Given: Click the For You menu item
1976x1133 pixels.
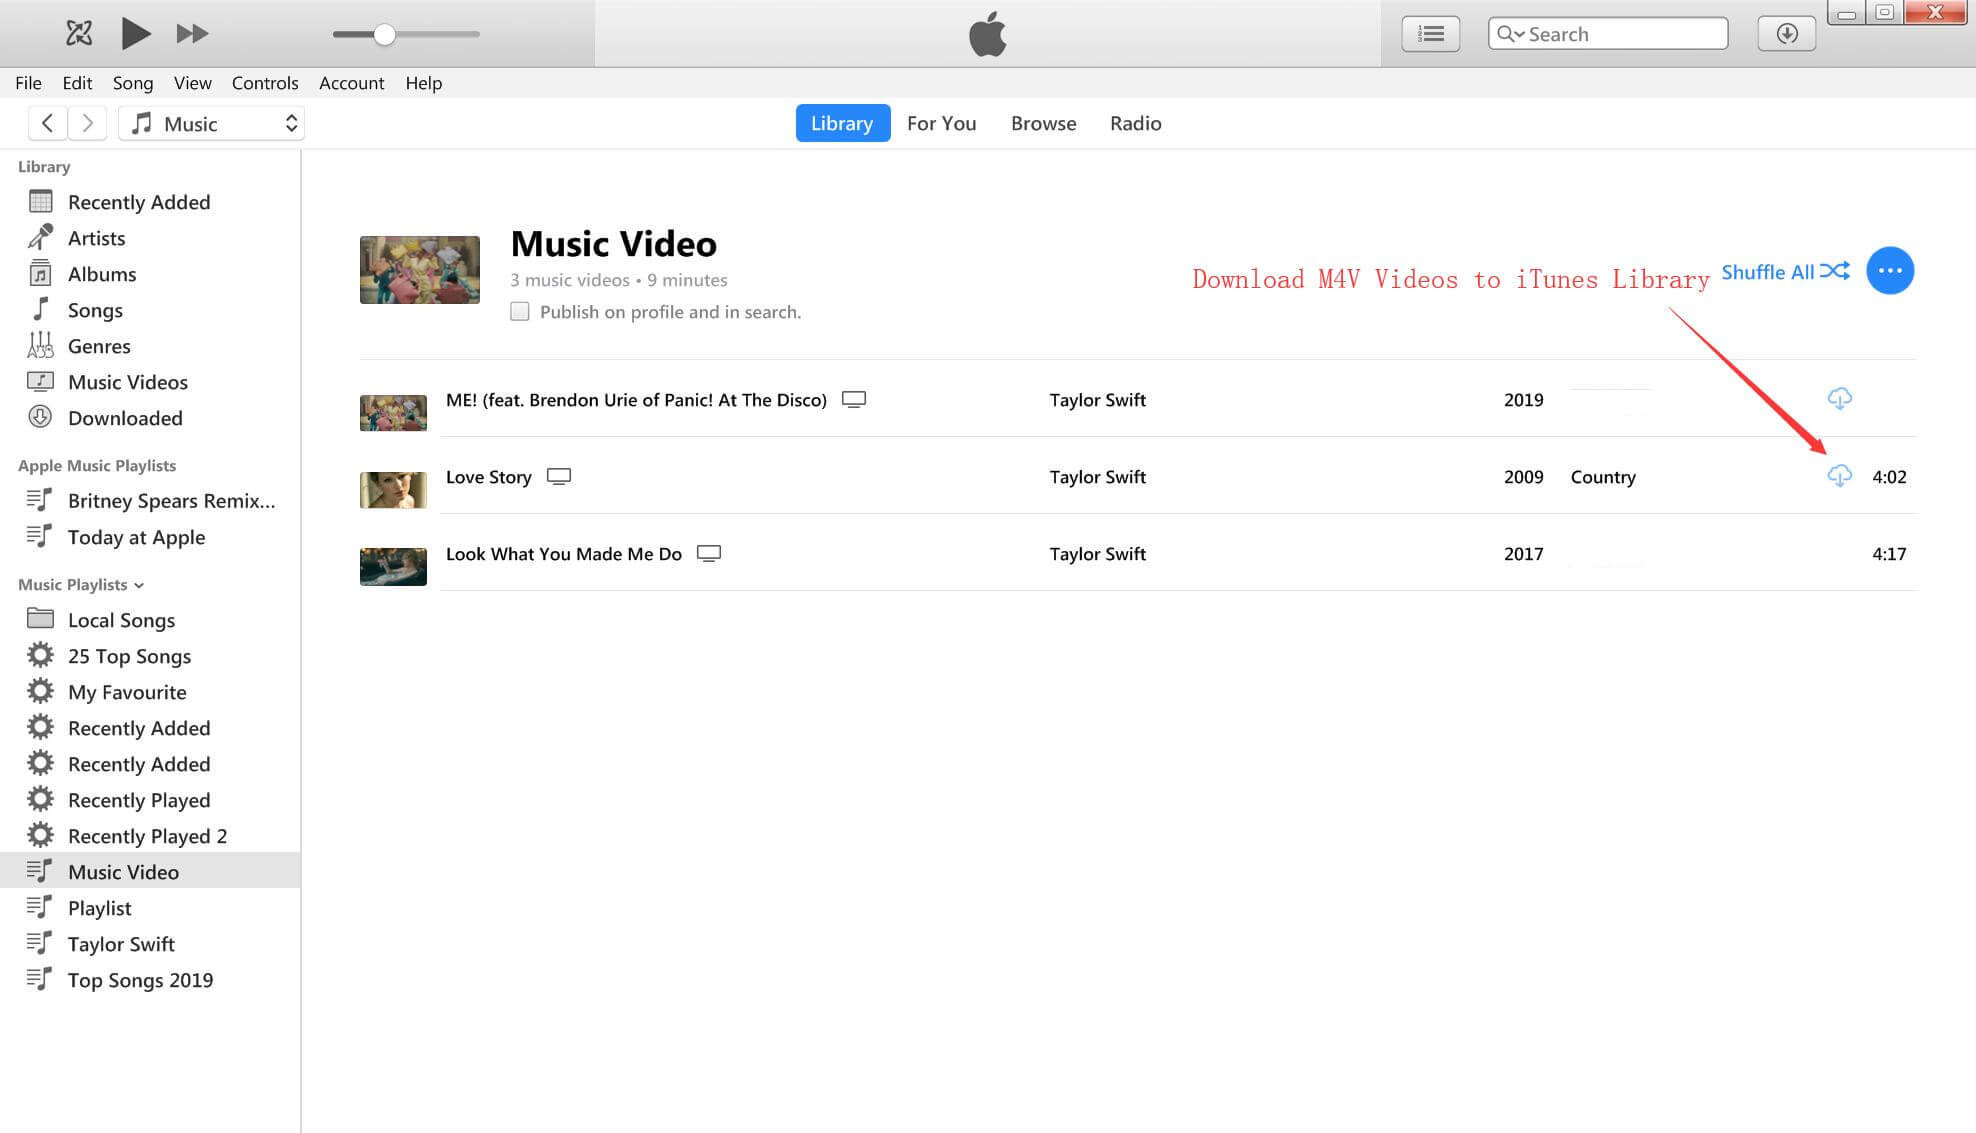Looking at the screenshot, I should pos(940,122).
